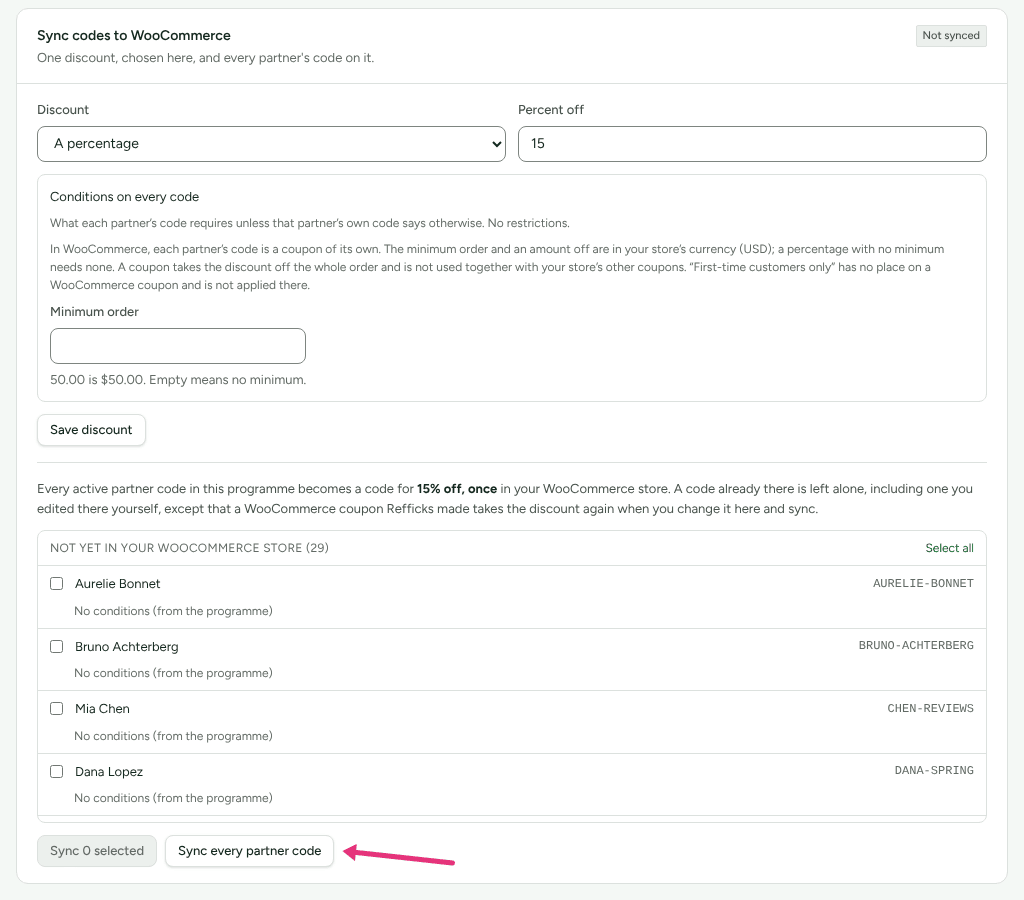Click the Sync 0 selected button
This screenshot has height=900, width=1024.
(97, 851)
